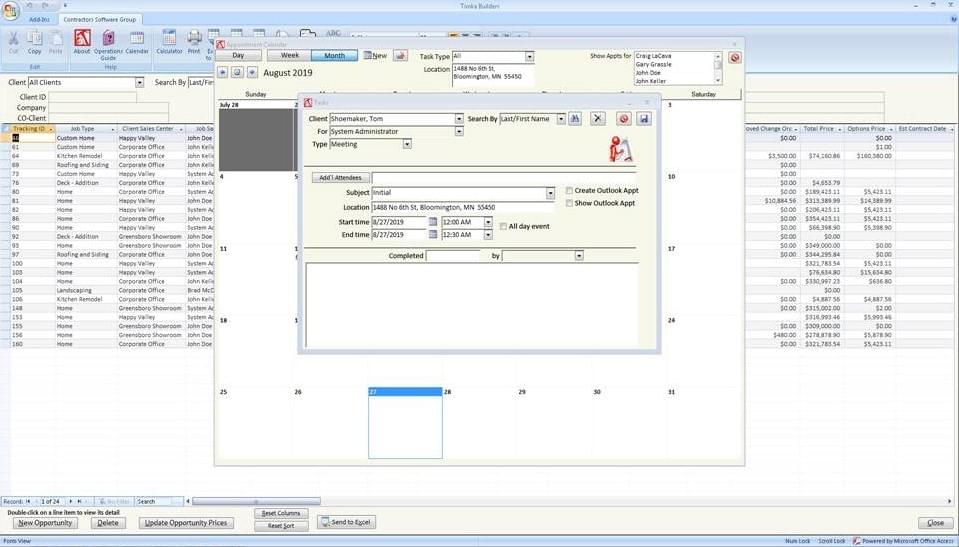Click the Print icon in the ribbon
This screenshot has width=959, height=547.
click(x=194, y=41)
